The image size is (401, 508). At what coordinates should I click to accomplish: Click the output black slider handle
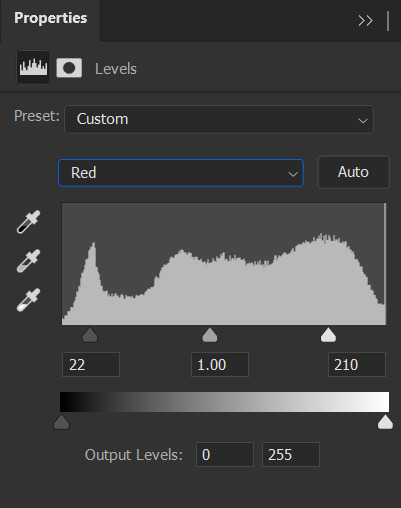point(61,422)
